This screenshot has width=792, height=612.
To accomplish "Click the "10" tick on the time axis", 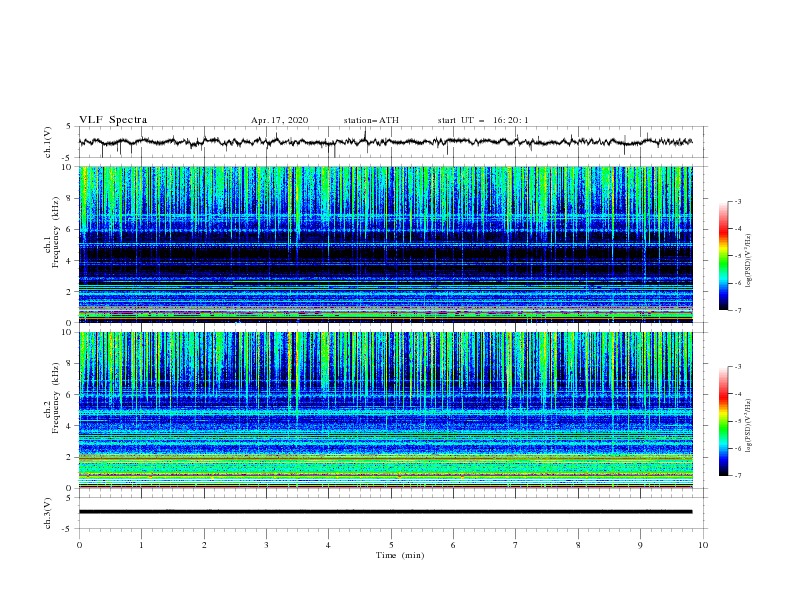I will click(x=703, y=545).
